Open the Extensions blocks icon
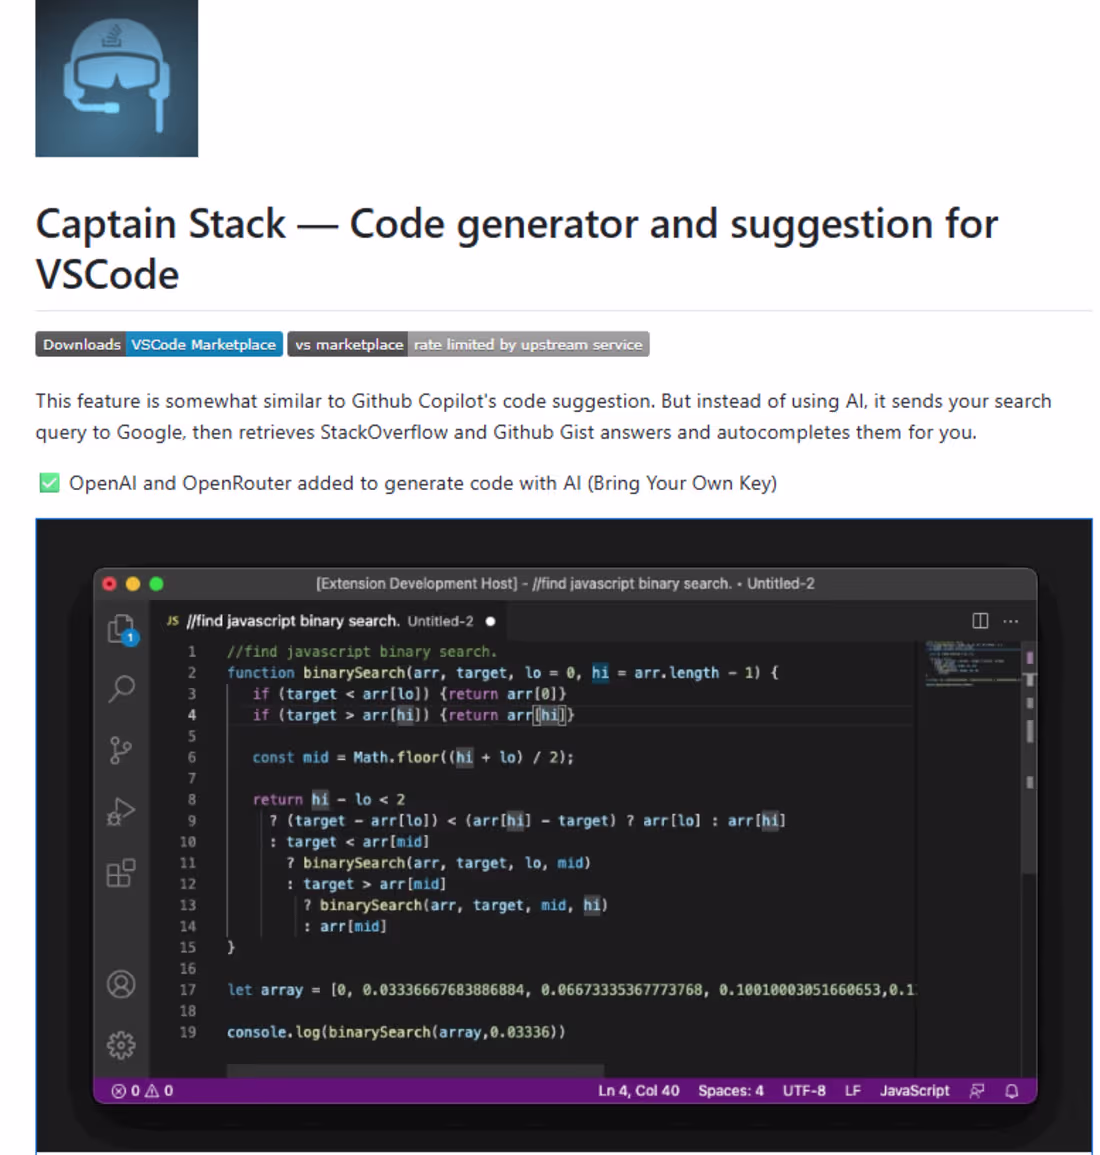The width and height of the screenshot is (1100, 1155). point(122,873)
